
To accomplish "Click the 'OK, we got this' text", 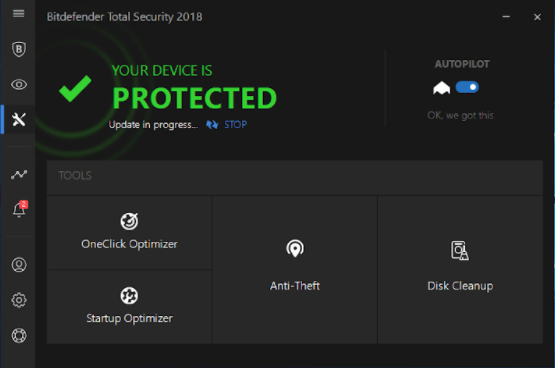I will [460, 115].
